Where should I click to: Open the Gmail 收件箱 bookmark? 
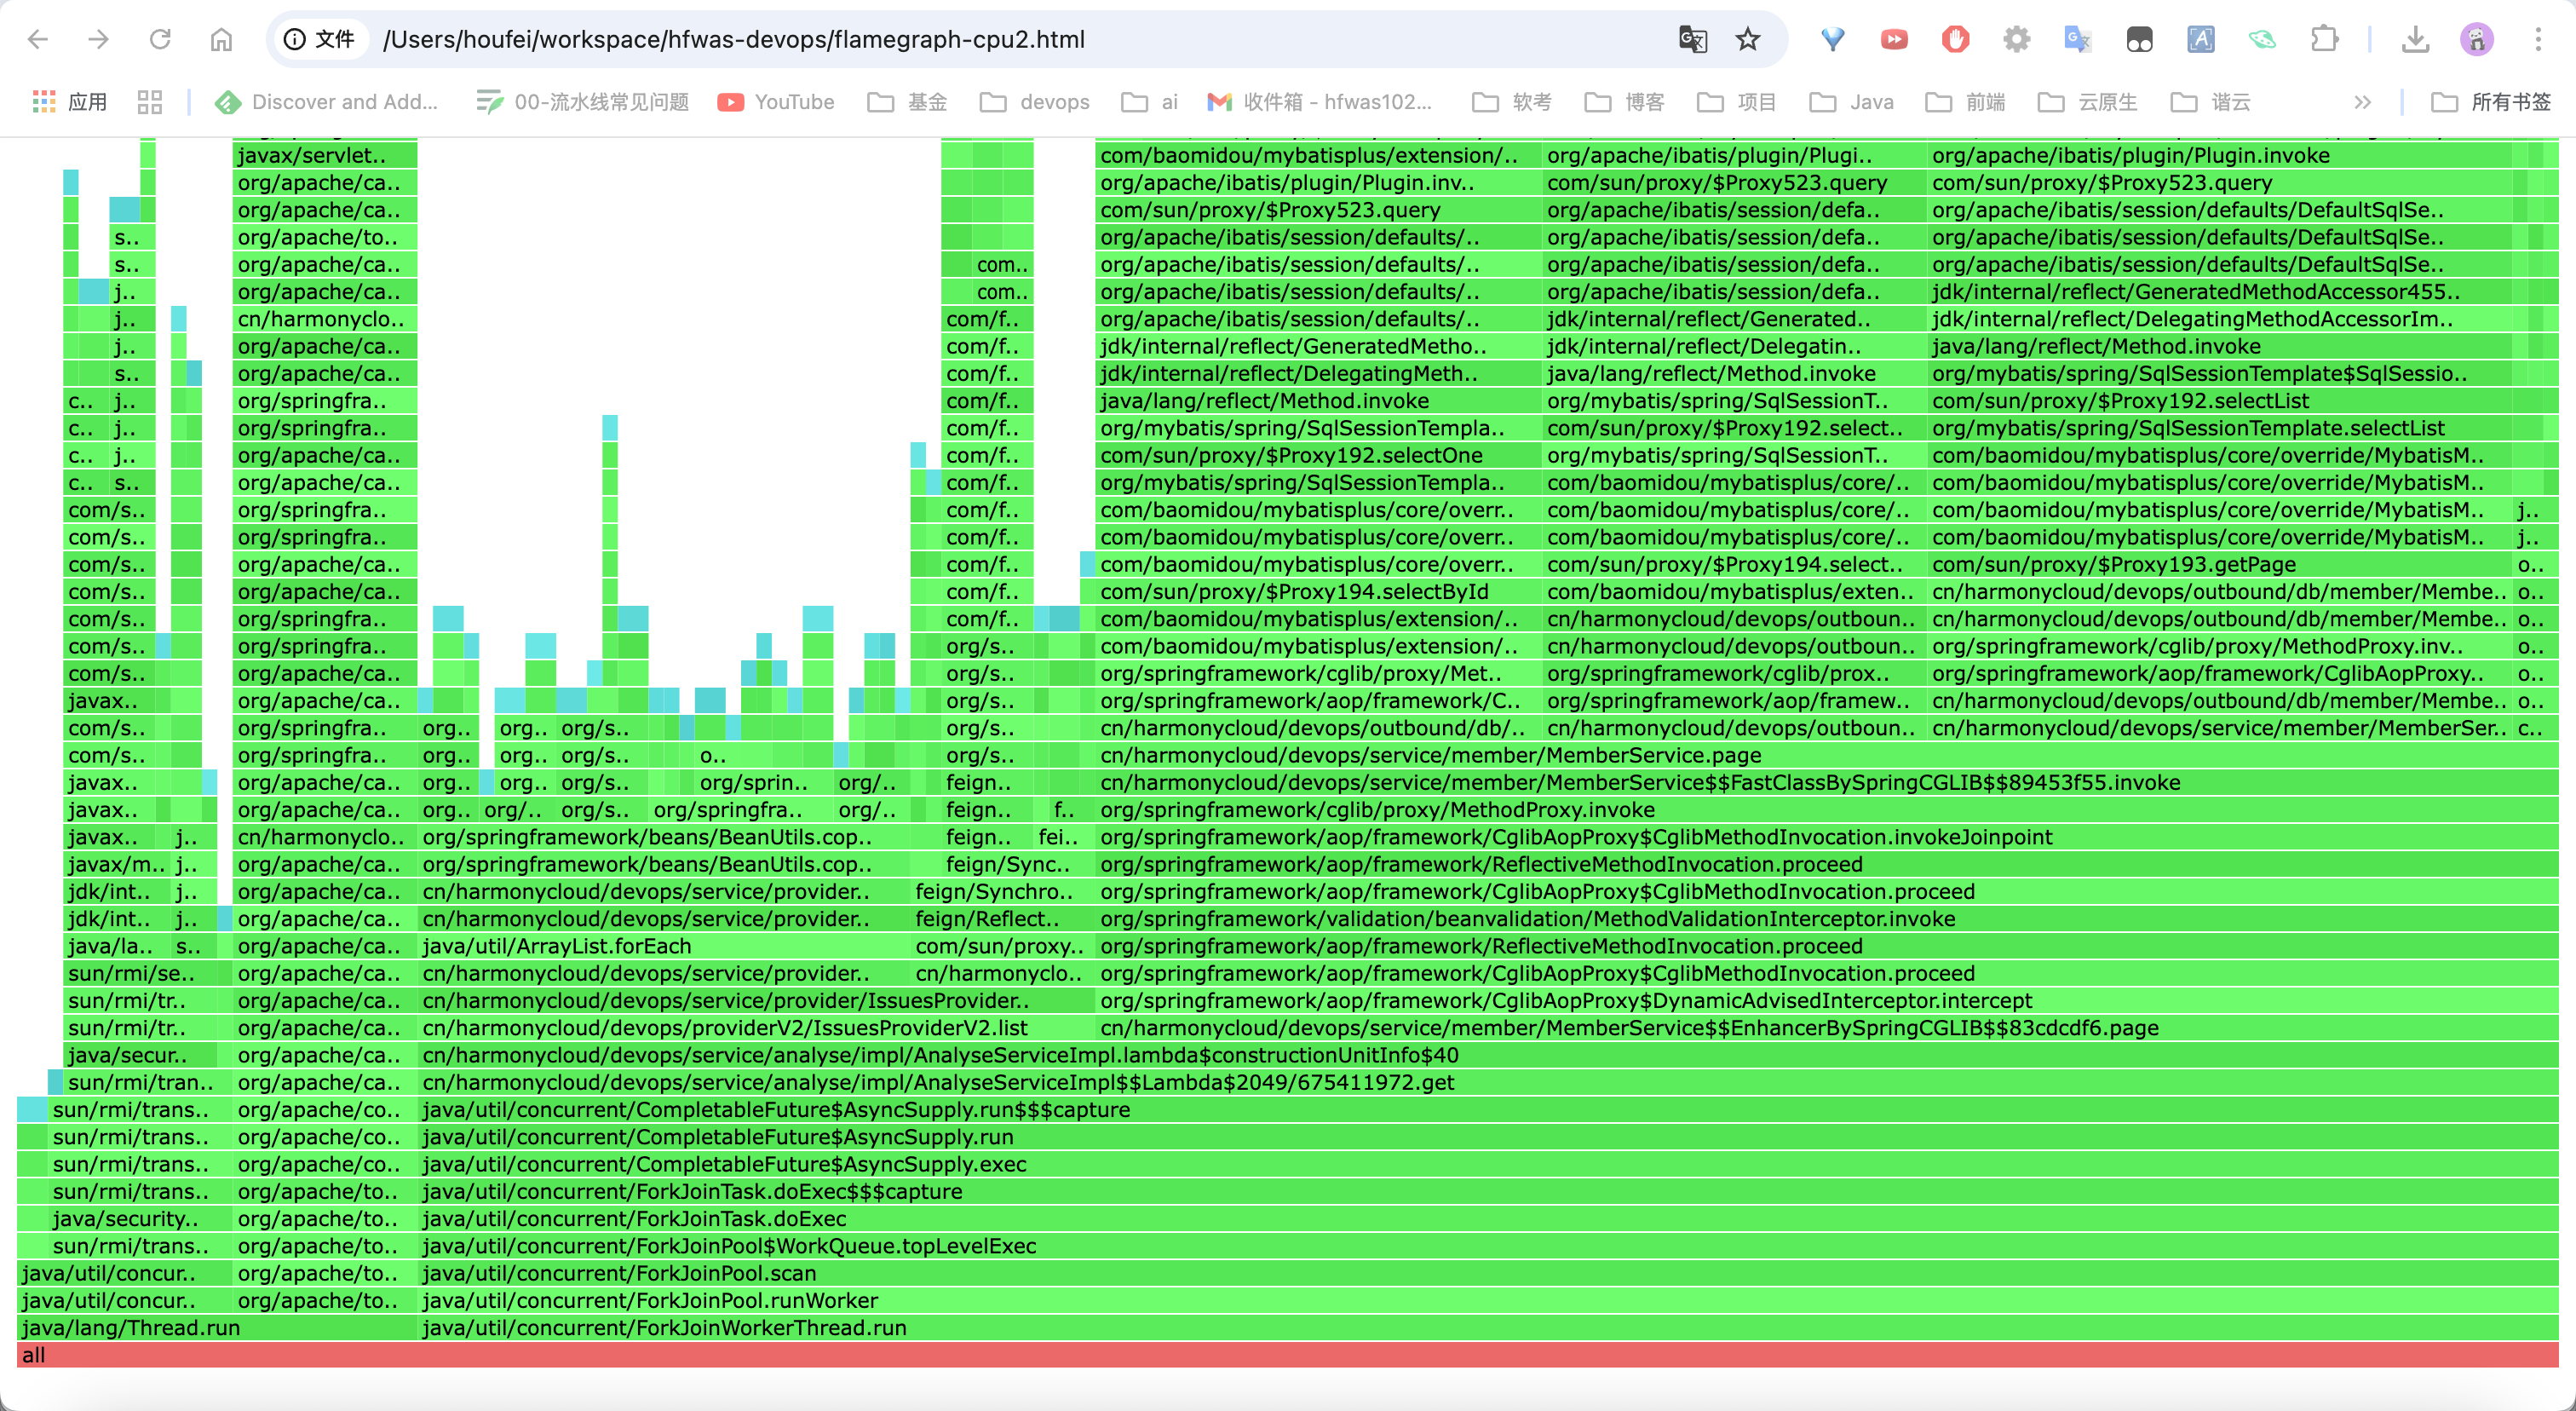tap(1320, 101)
